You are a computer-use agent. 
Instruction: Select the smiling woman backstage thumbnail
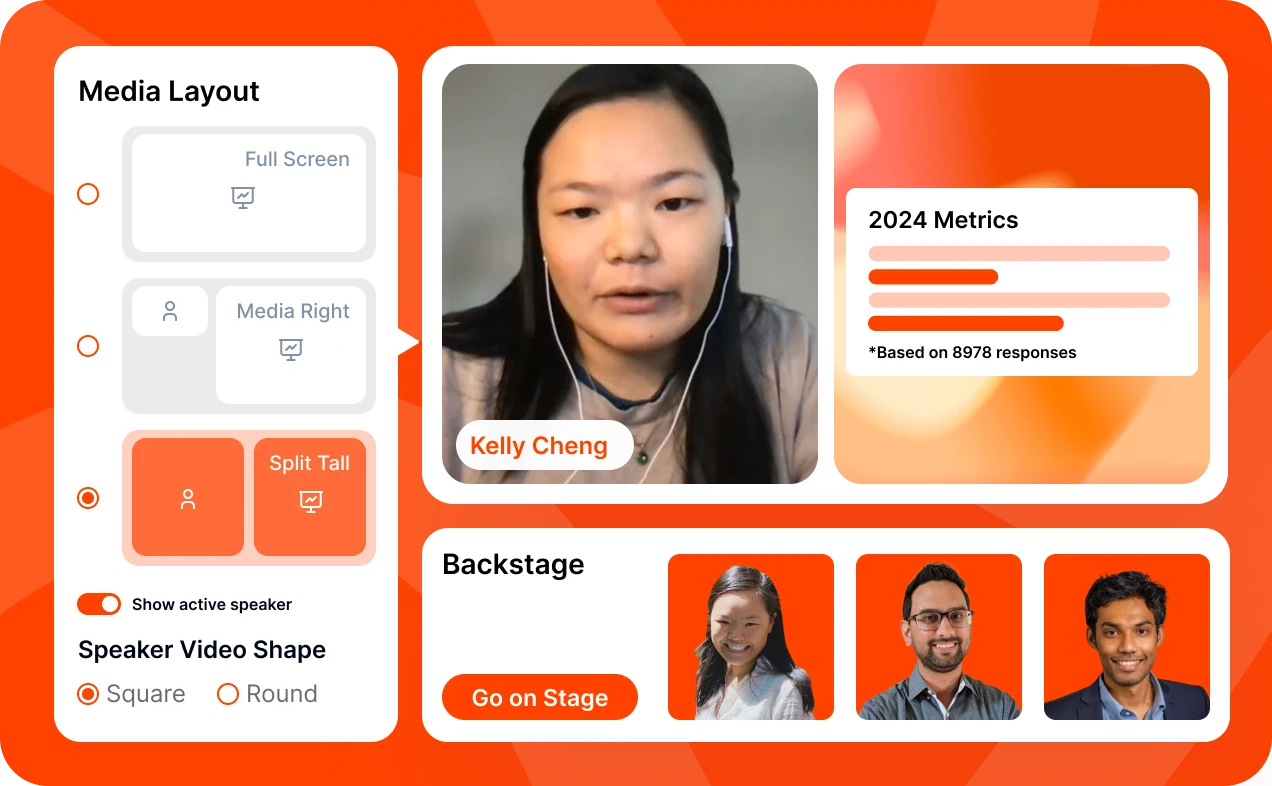tap(751, 637)
